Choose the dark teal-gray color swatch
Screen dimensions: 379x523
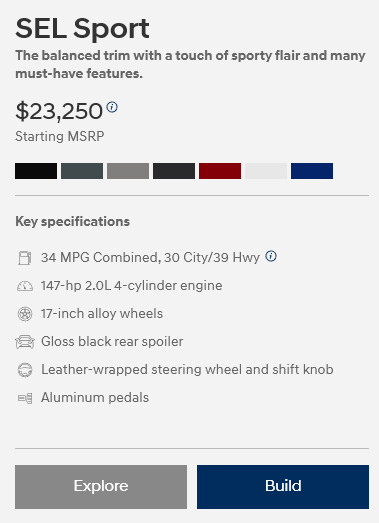(82, 171)
